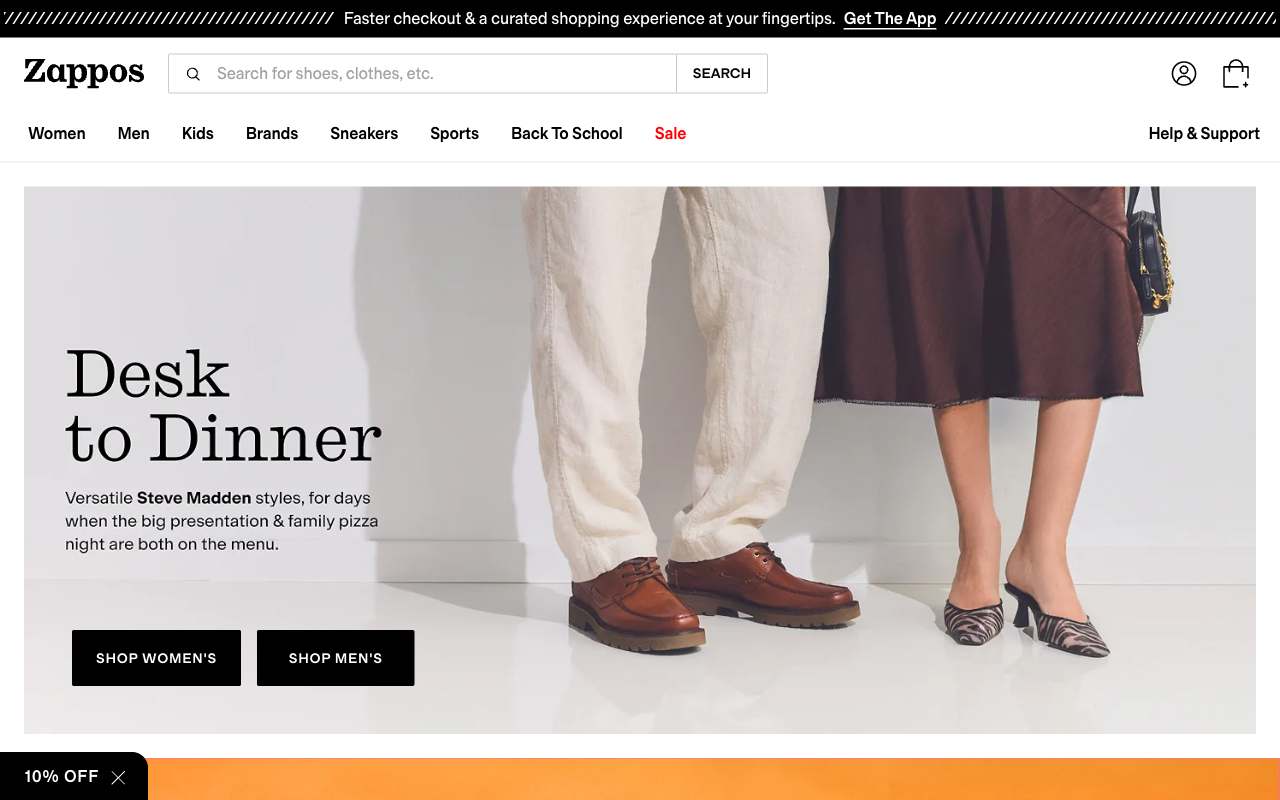Open the account profile icon

click(x=1184, y=73)
